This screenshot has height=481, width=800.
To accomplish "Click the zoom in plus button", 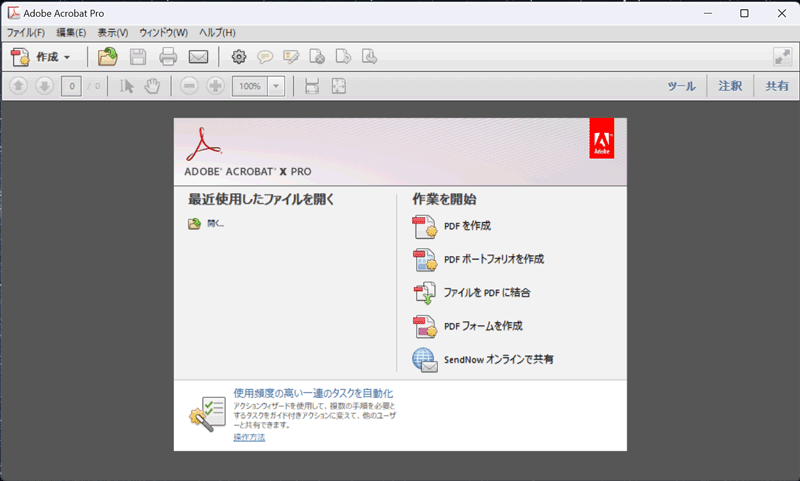I will tap(215, 86).
